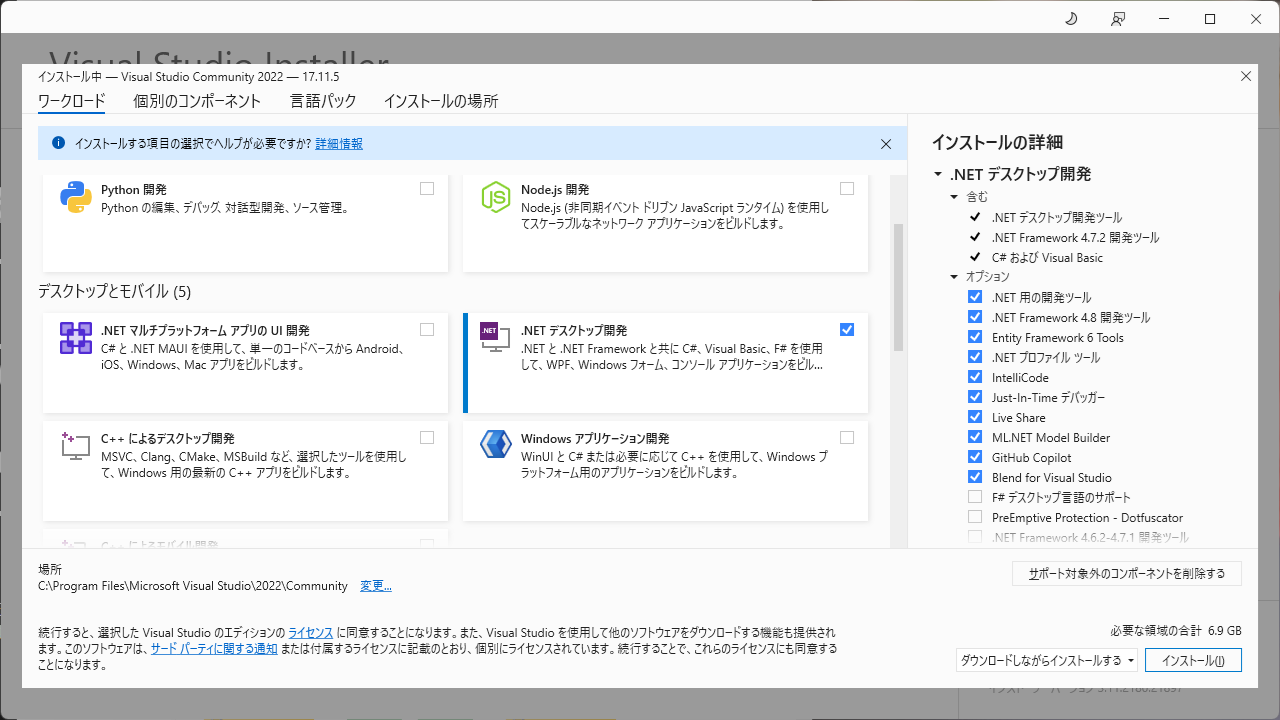Click the インストール button
Image resolution: width=1280 pixels, height=720 pixels.
1193,660
